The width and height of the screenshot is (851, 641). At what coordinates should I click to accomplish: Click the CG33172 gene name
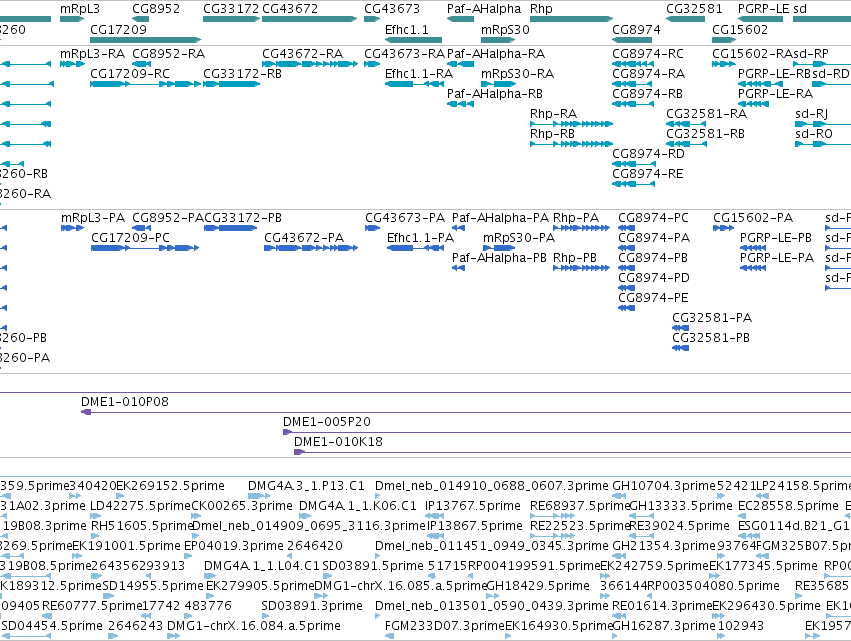pos(231,9)
